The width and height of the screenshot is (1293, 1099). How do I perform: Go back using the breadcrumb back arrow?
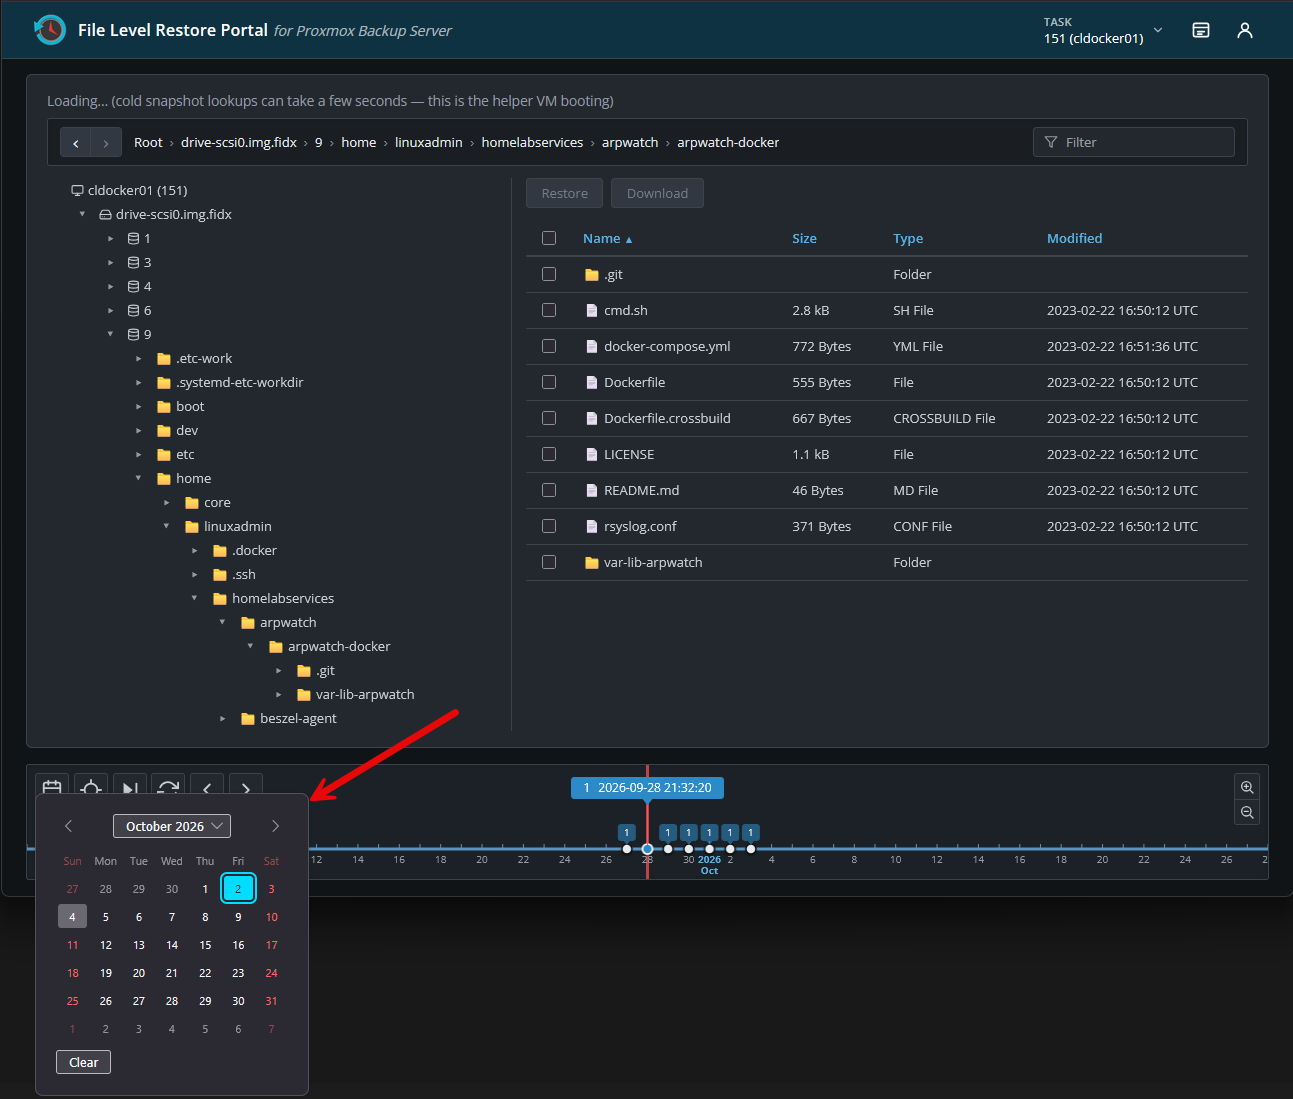tap(76, 142)
